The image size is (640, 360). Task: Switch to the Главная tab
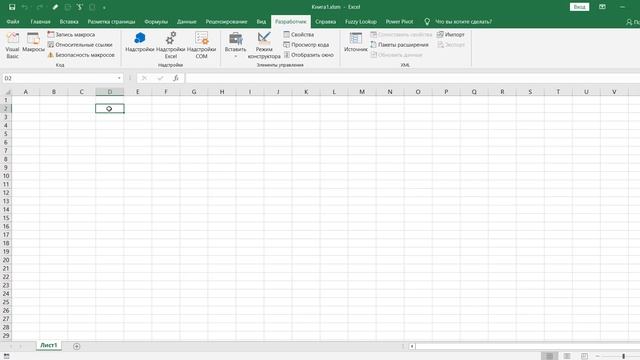click(40, 22)
